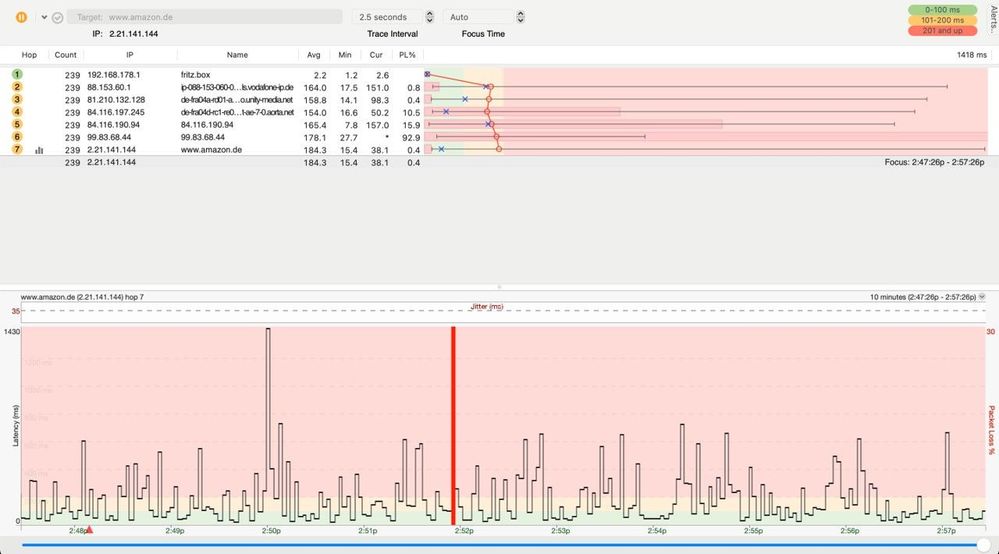Click the Focus 2:47:26p - 2:57:26p label
999x554 pixels.
(934, 162)
